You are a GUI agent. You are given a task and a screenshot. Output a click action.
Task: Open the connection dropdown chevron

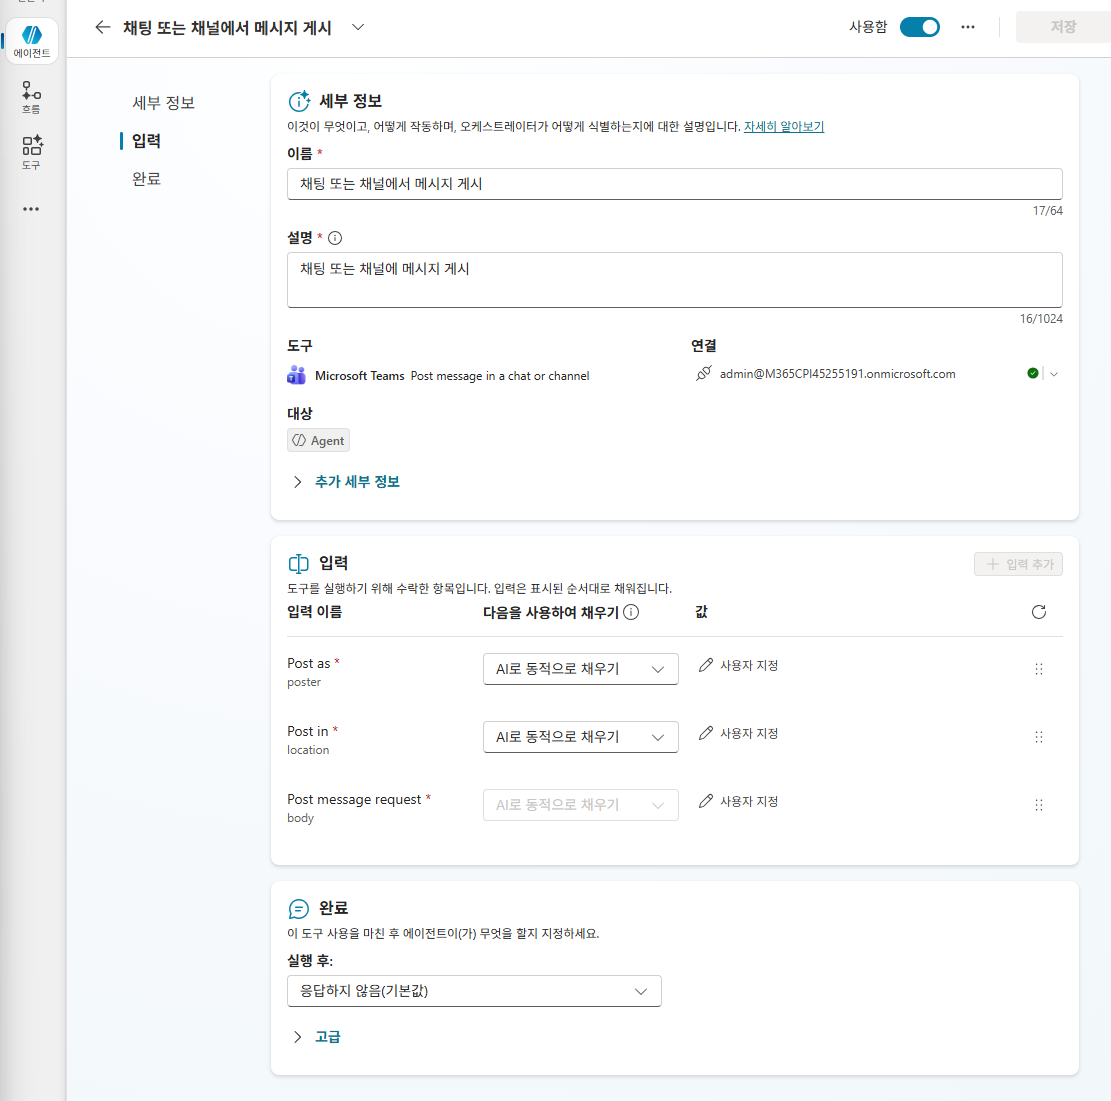[1054, 374]
